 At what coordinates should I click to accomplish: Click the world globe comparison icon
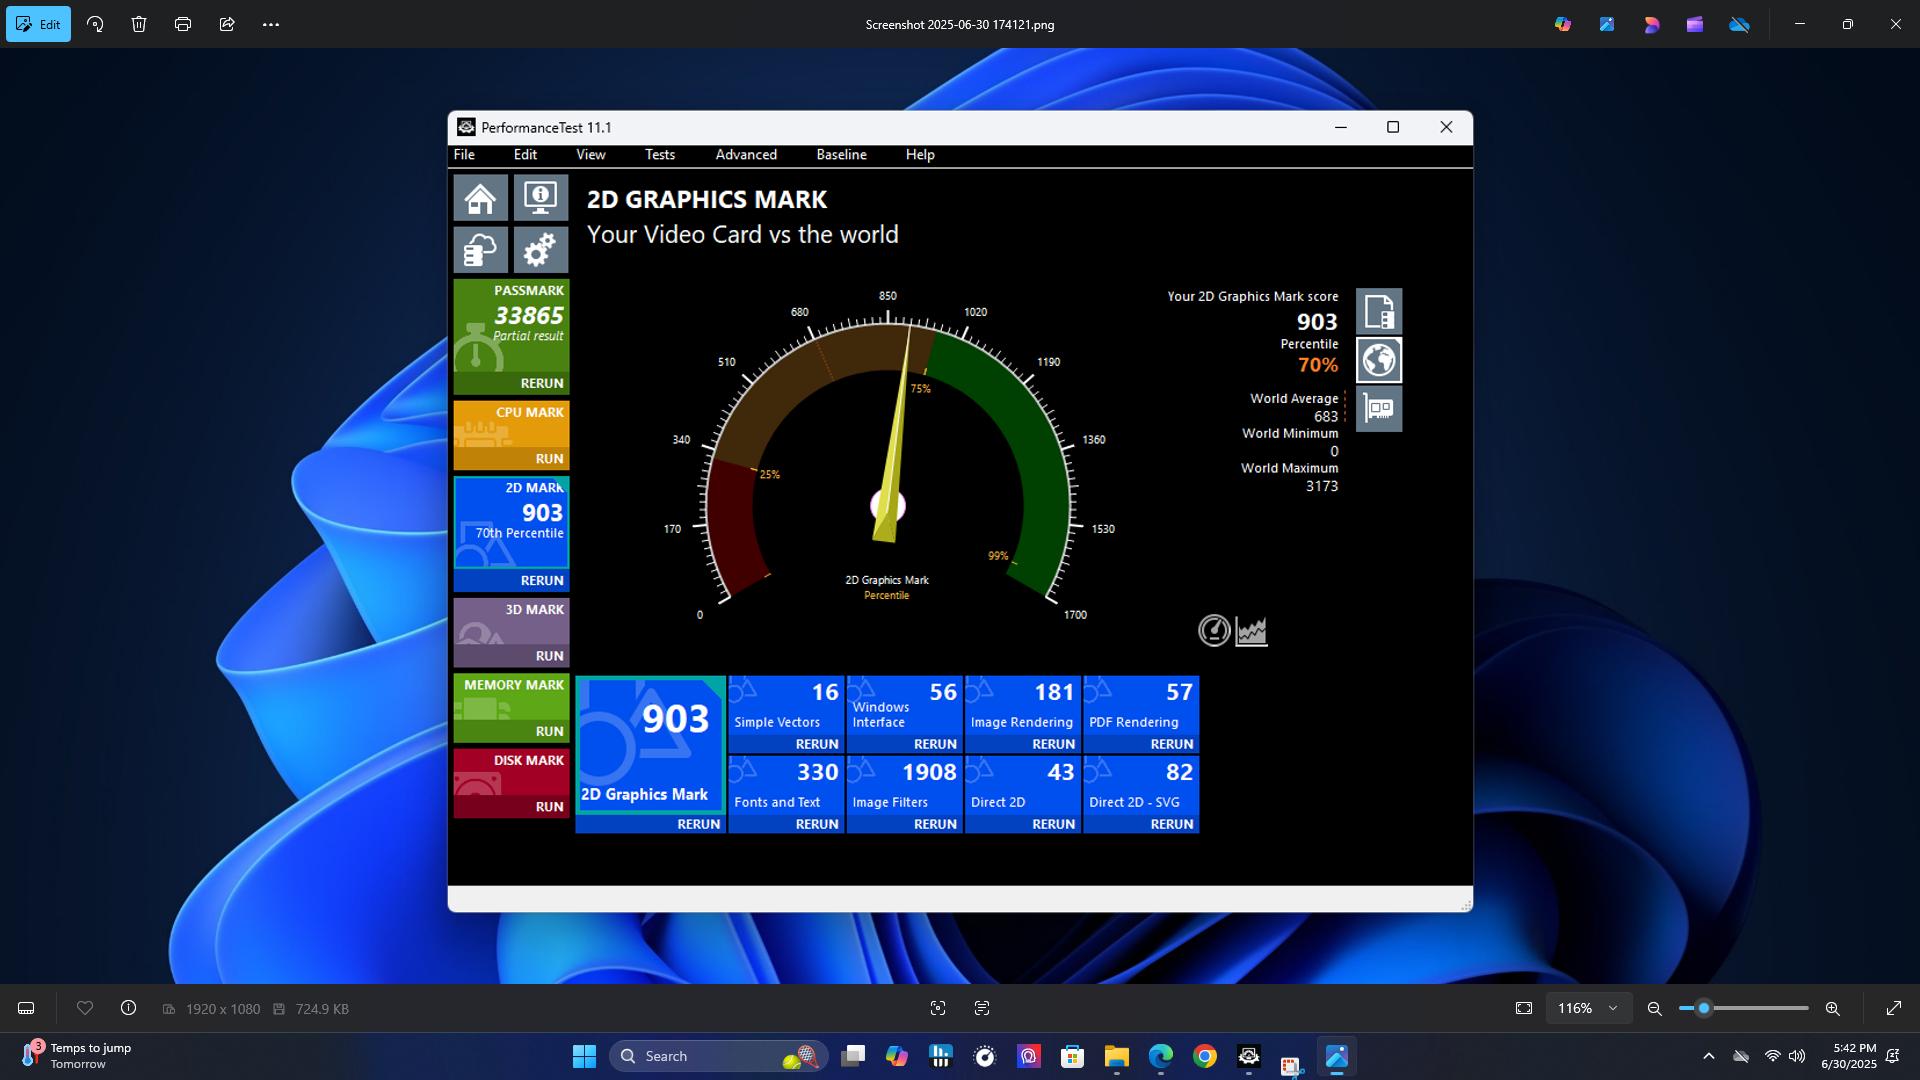pyautogui.click(x=1379, y=360)
